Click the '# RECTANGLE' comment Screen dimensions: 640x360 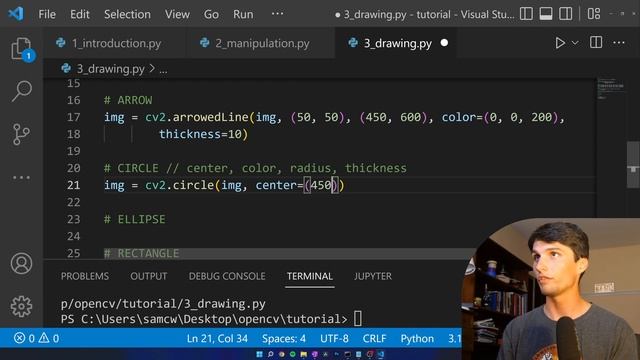pos(141,253)
